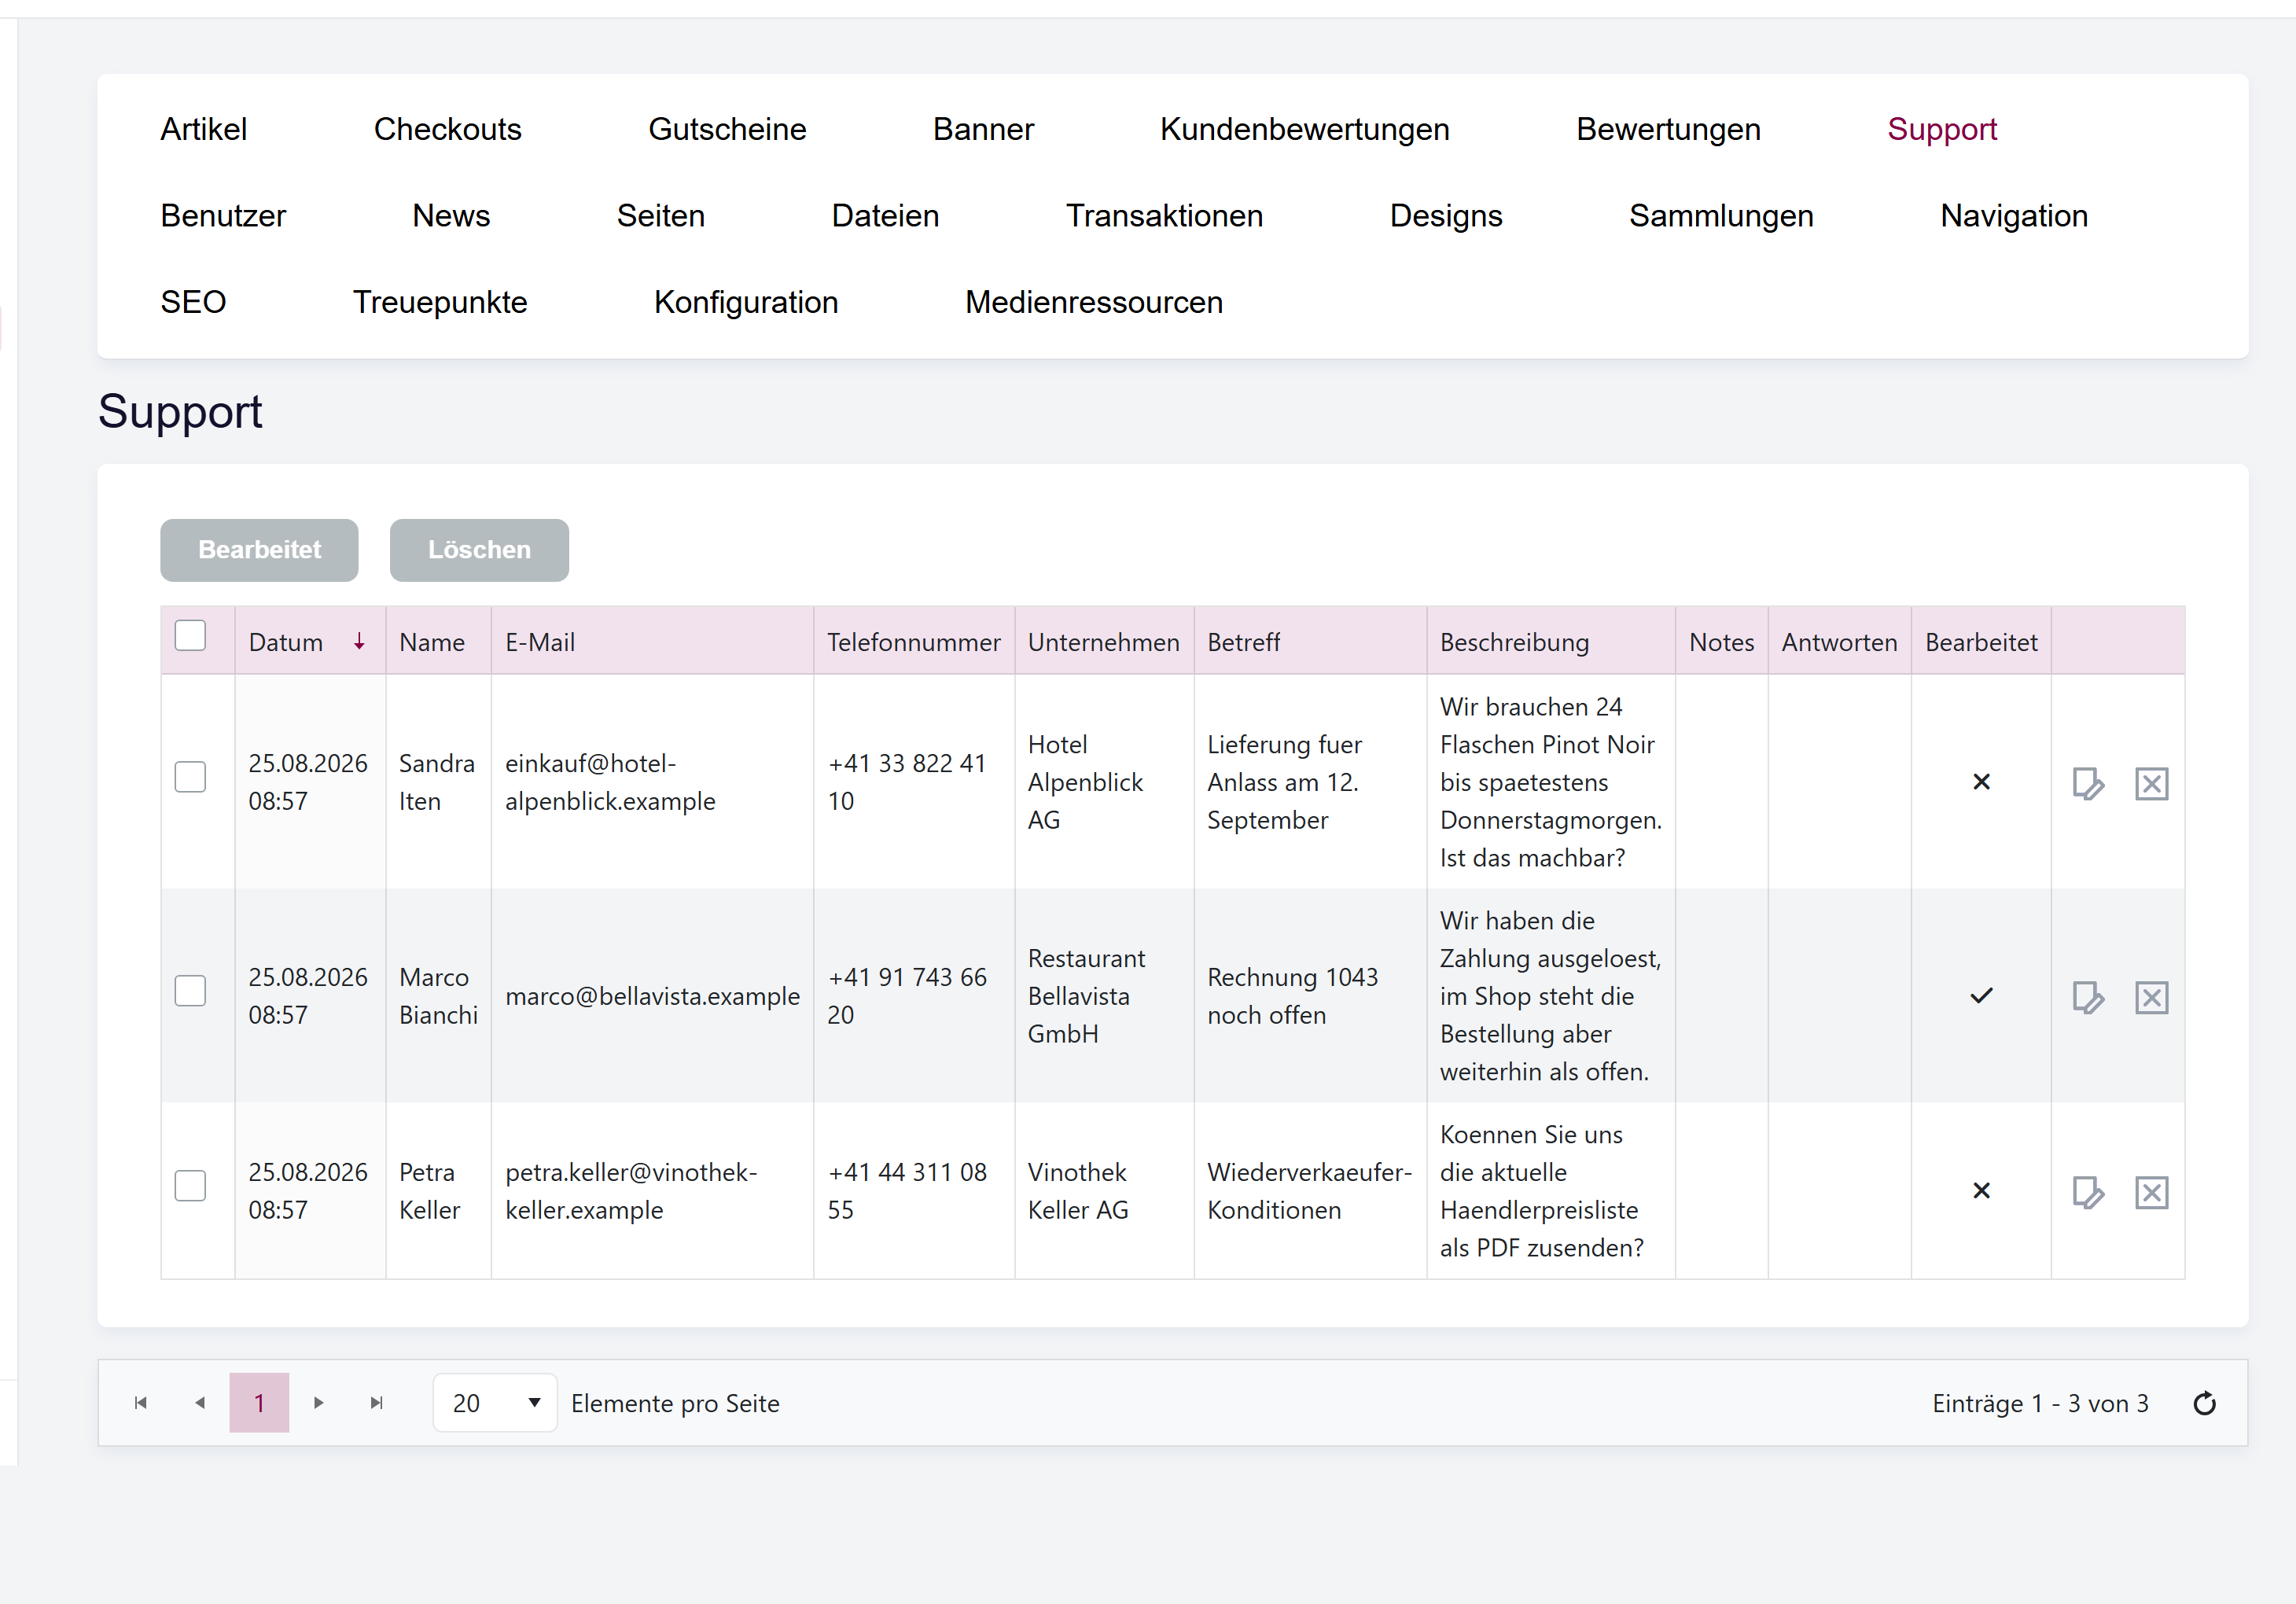Open the Seiten menu item
Image resolution: width=2296 pixels, height=1604 pixels.
click(660, 216)
